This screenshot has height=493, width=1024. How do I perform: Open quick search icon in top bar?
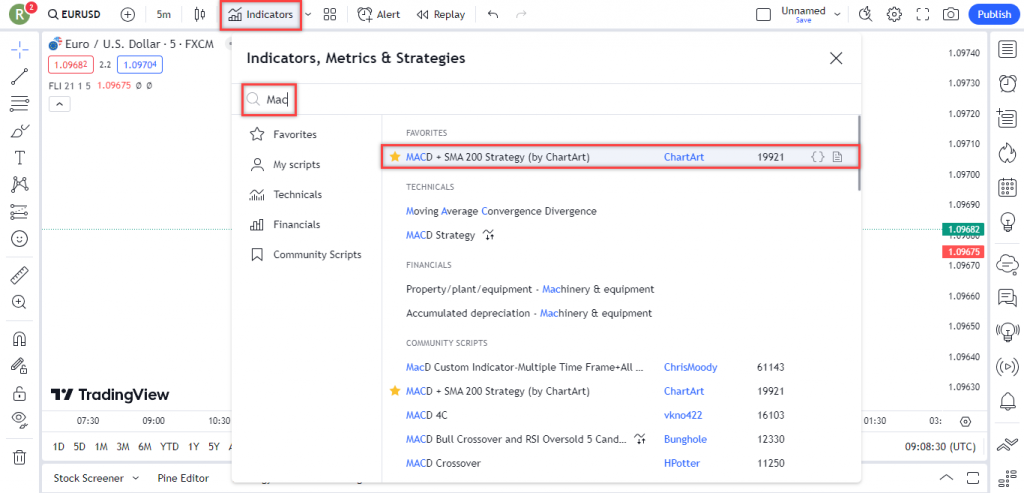[x=865, y=14]
